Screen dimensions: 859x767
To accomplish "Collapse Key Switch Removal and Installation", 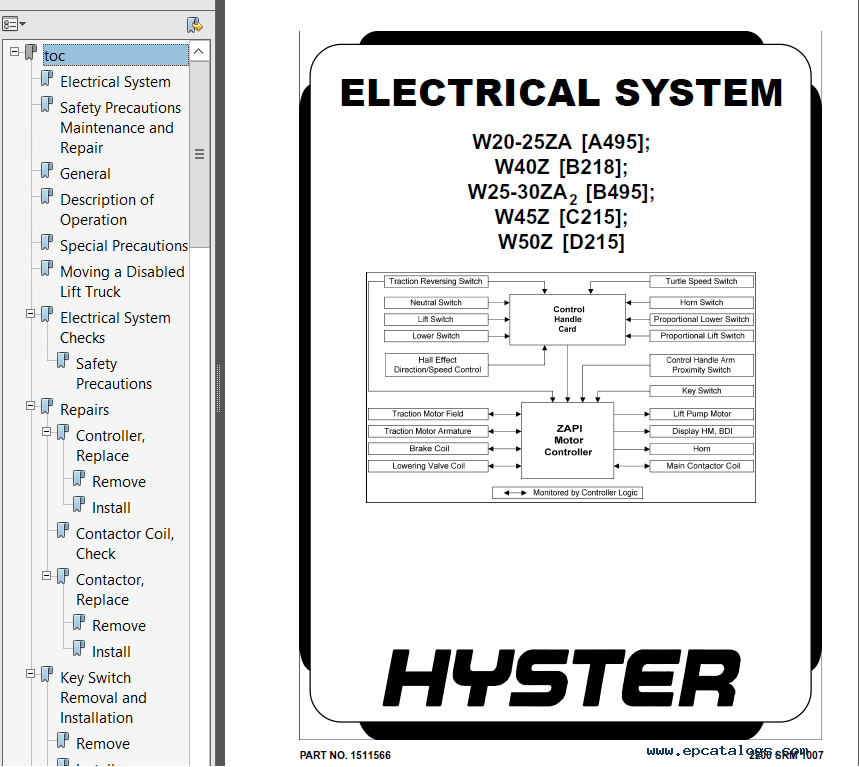I will click(x=31, y=674).
